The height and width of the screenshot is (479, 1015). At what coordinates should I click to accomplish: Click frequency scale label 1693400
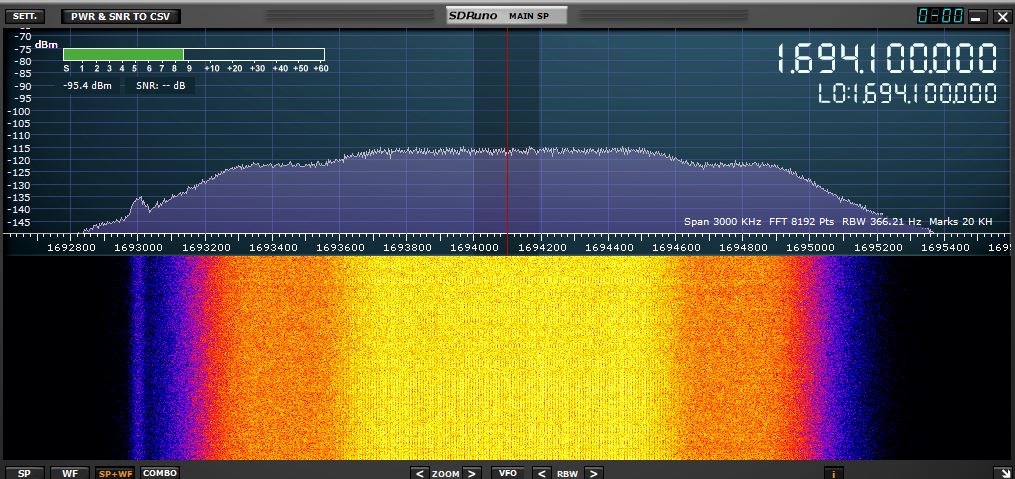[273, 247]
